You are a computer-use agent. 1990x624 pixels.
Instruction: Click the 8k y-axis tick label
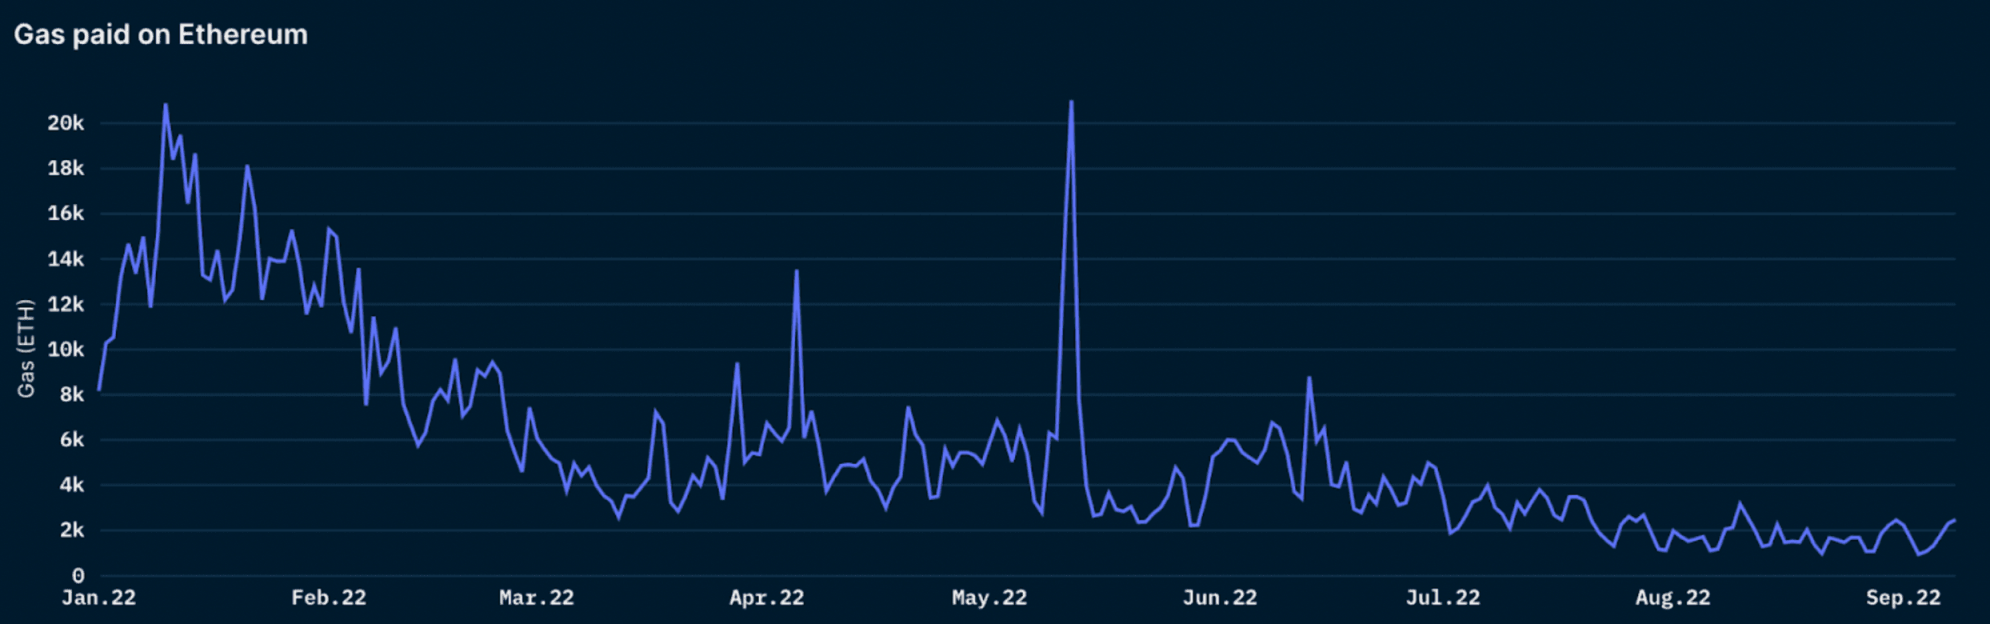point(72,395)
